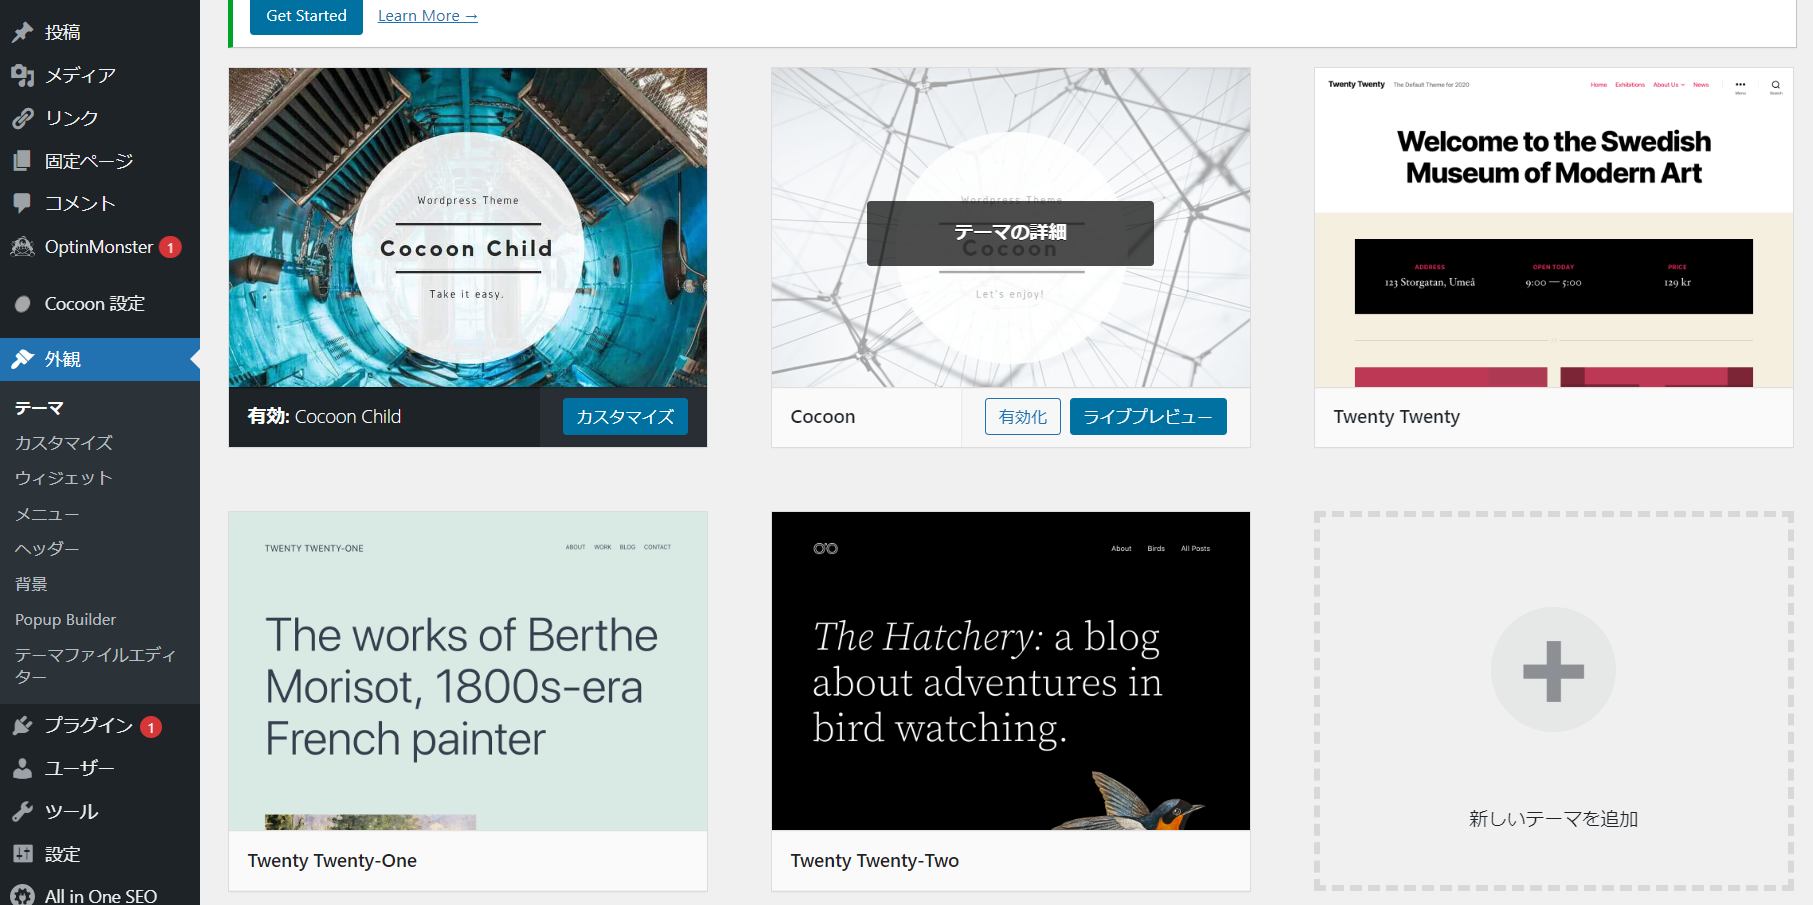Click カスタマイズ button on Cocoon Child

625,417
